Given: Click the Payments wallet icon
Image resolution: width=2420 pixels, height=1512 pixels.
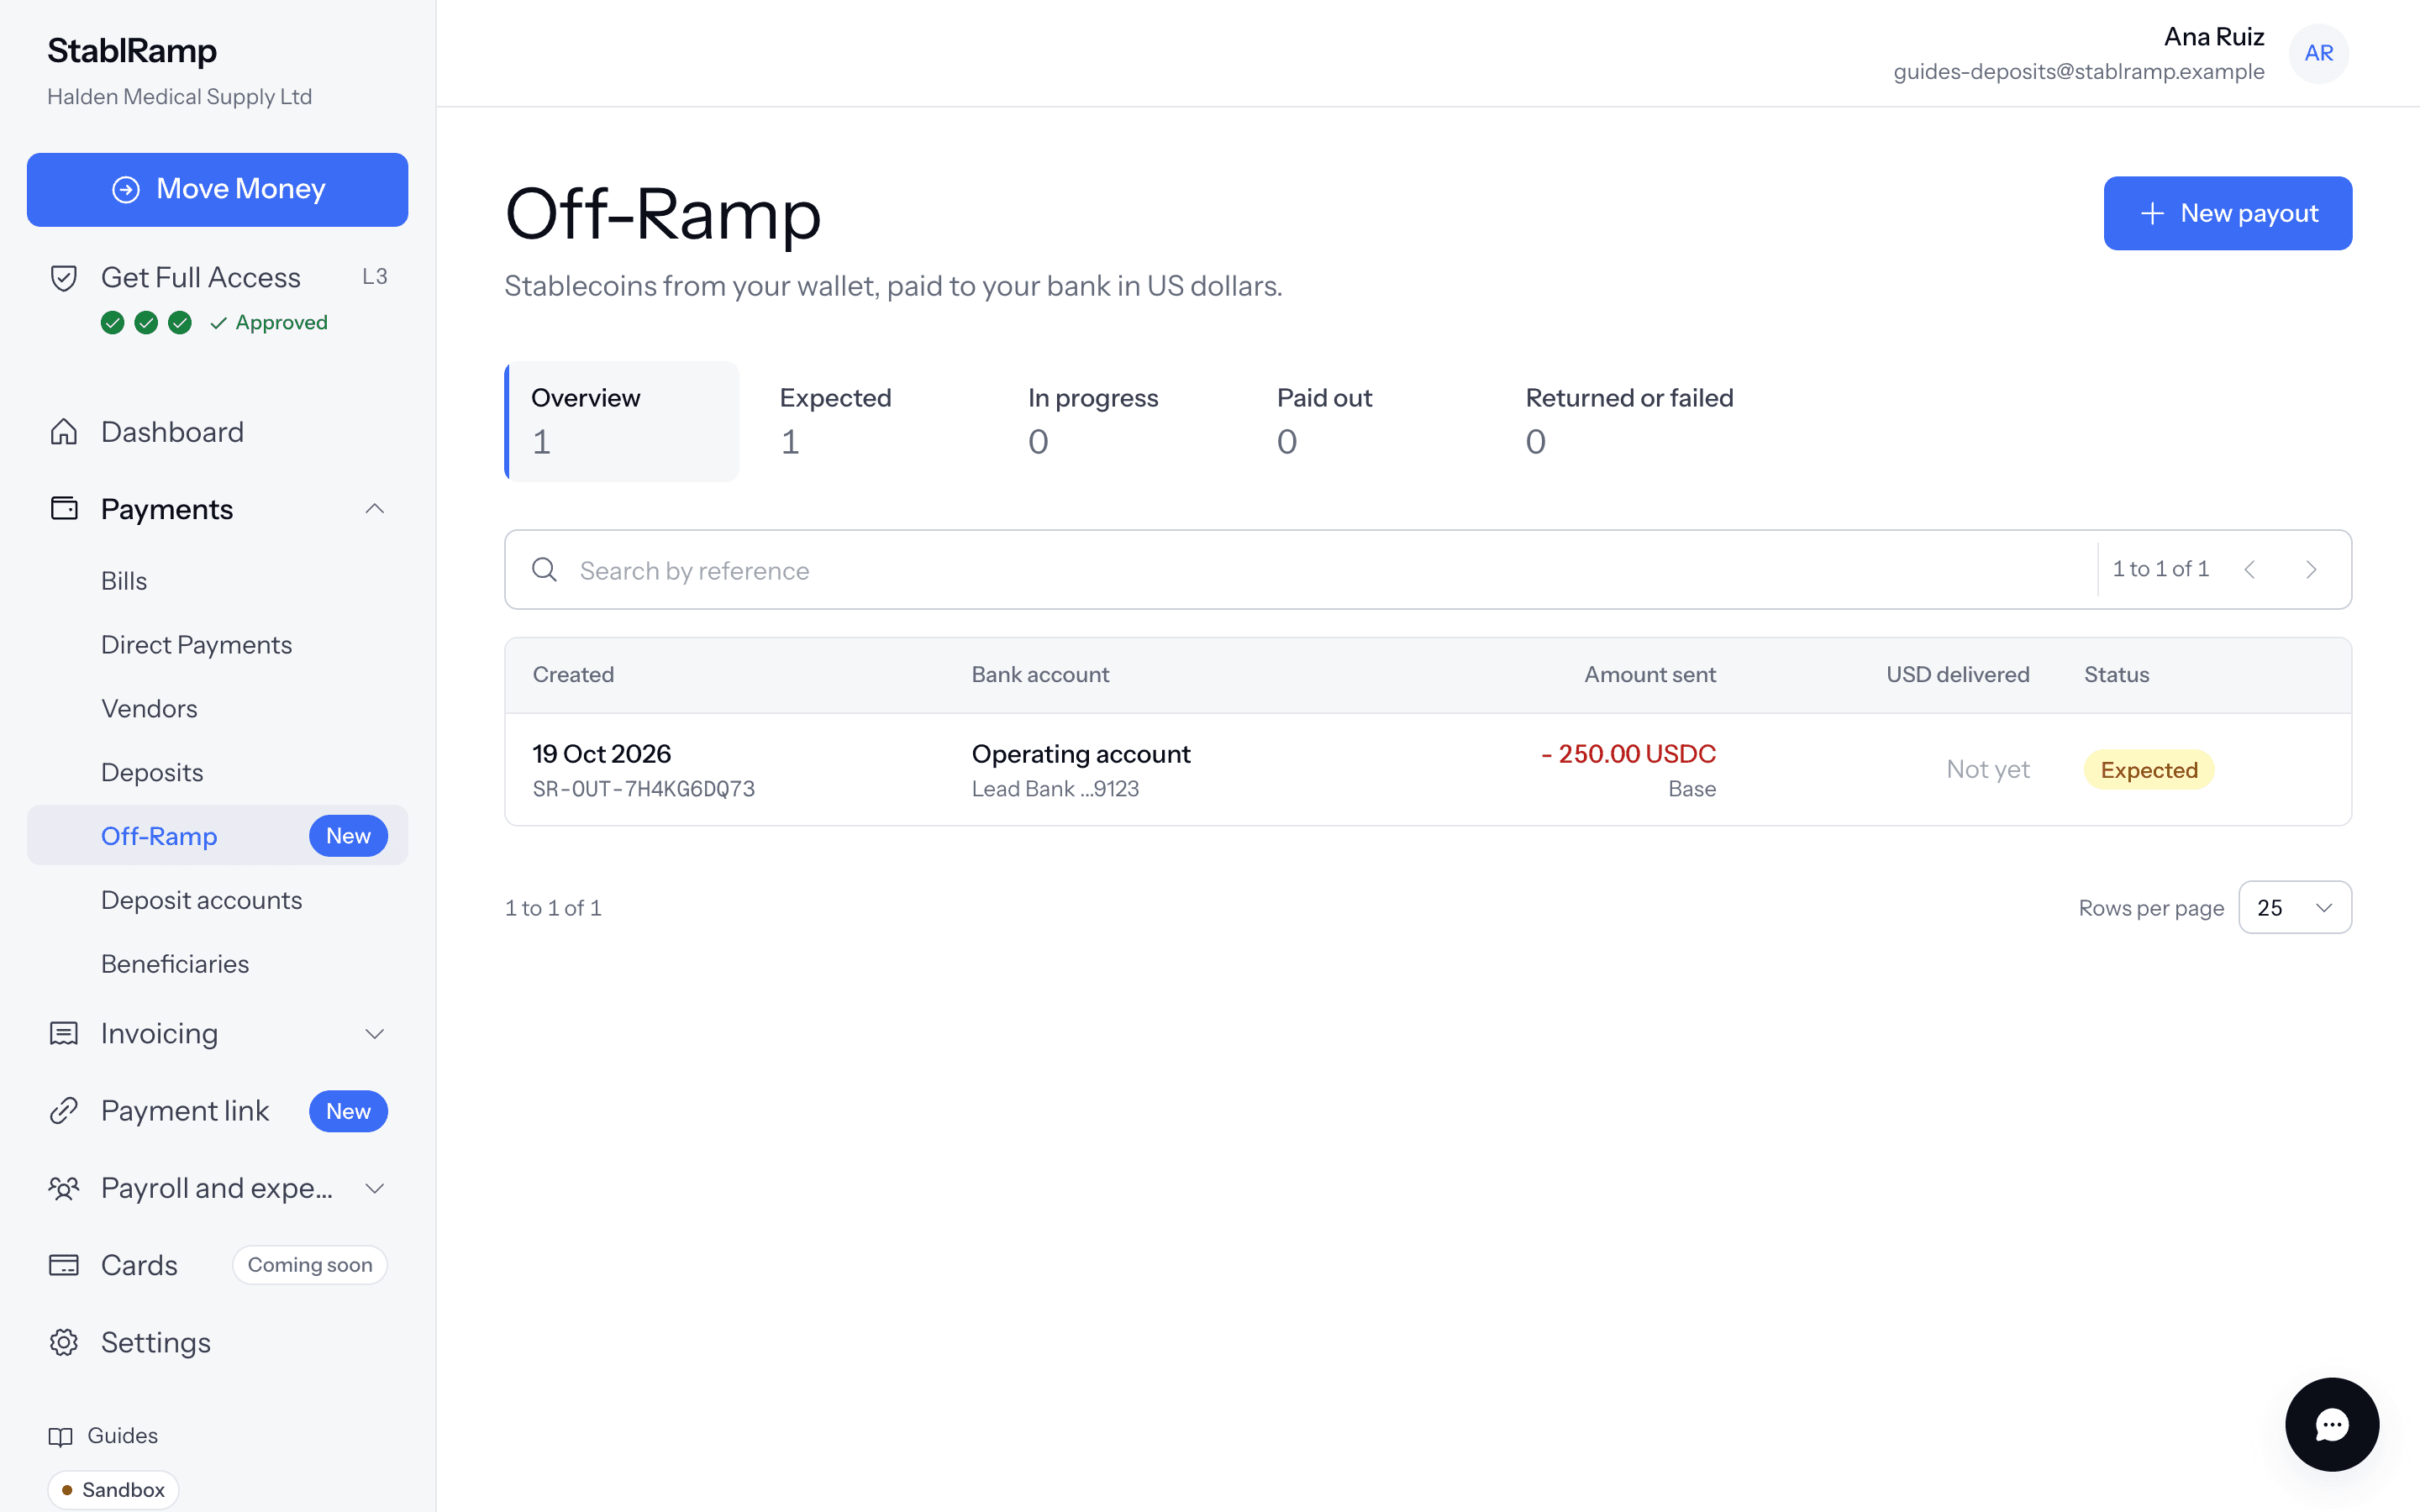Looking at the screenshot, I should [64, 509].
